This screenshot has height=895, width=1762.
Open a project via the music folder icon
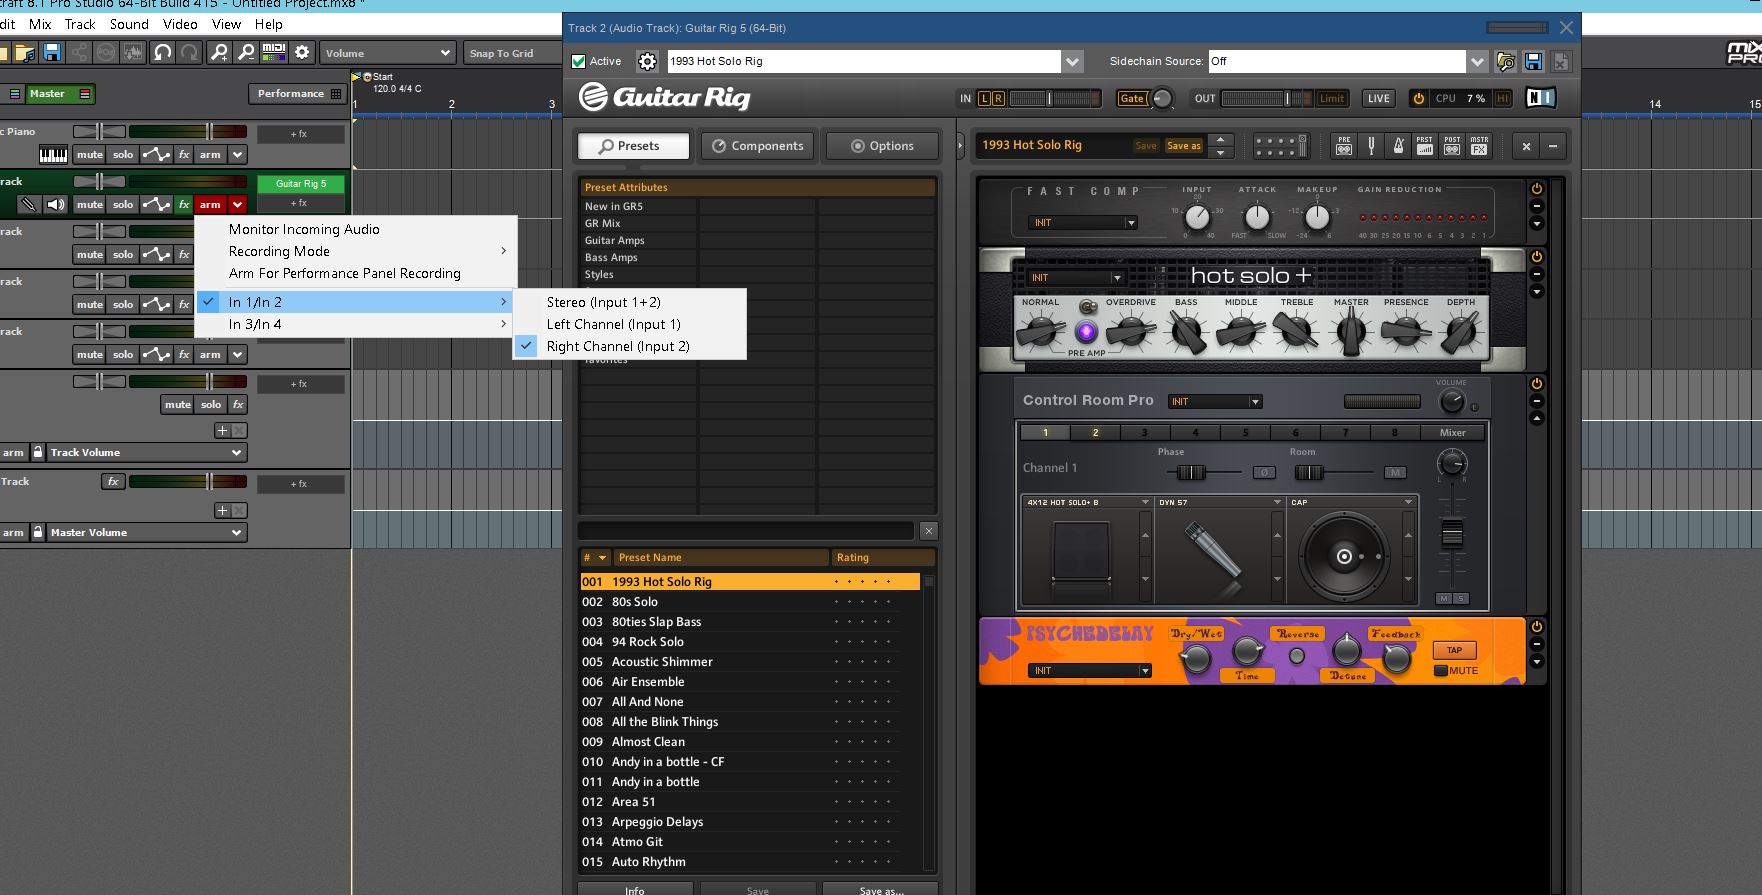(25, 53)
